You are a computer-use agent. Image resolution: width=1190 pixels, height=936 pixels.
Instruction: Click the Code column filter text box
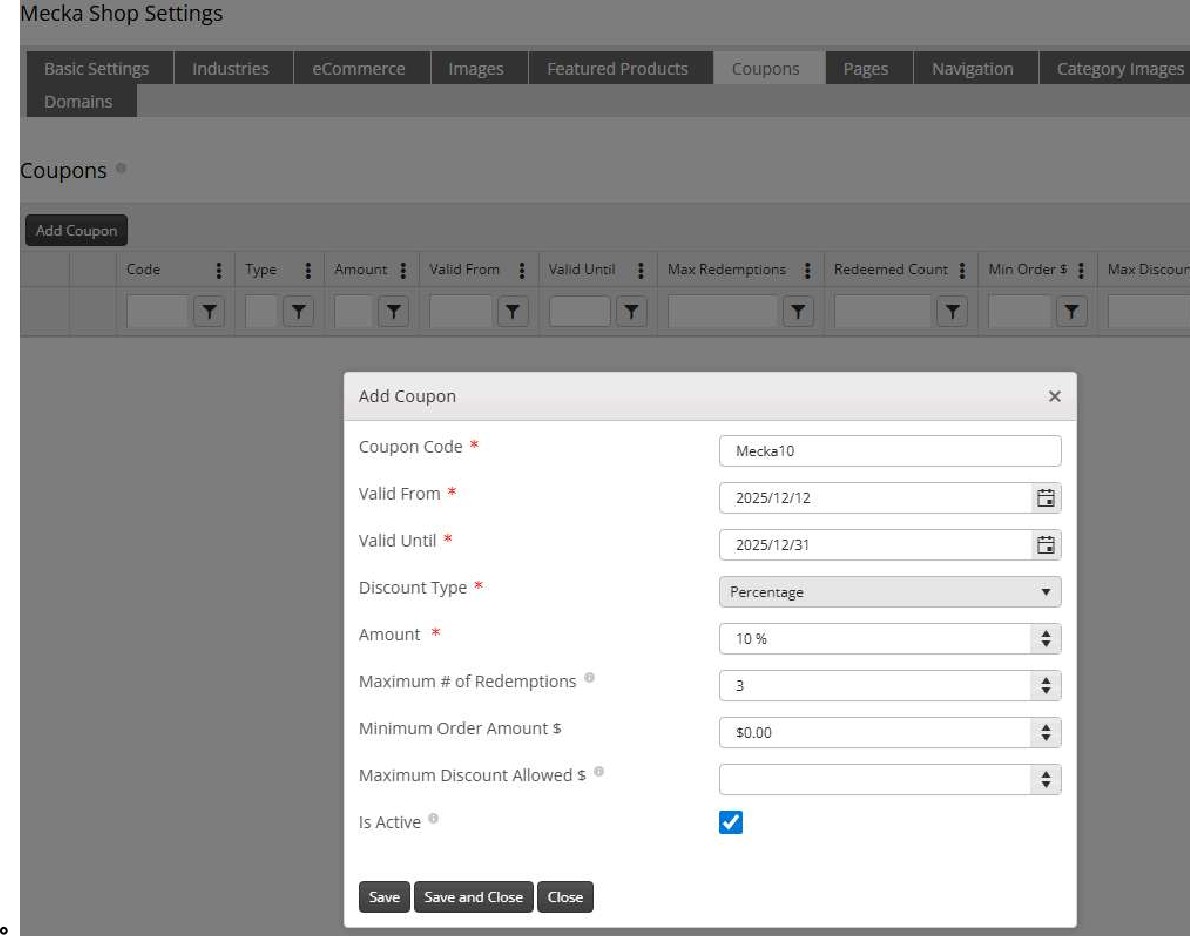[x=157, y=311]
